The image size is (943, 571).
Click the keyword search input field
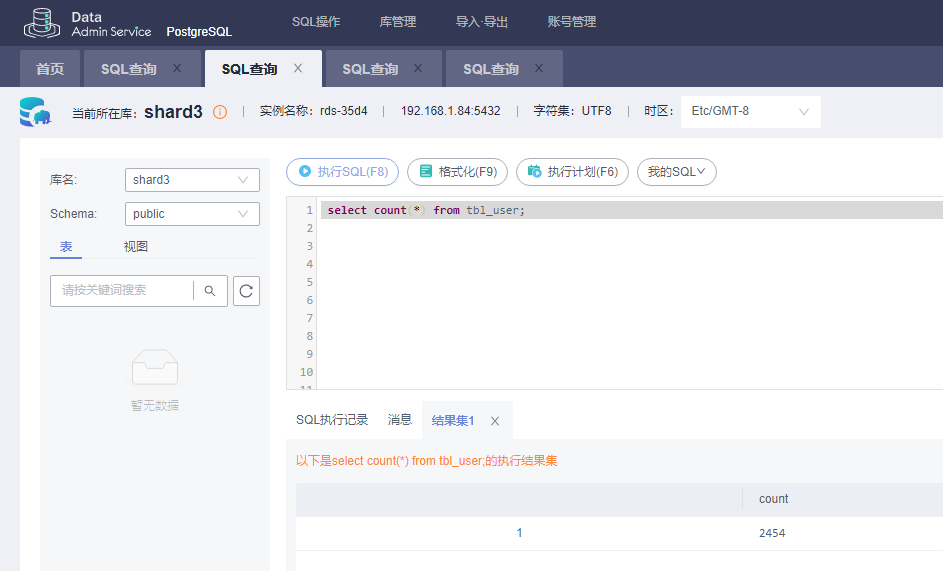point(121,291)
